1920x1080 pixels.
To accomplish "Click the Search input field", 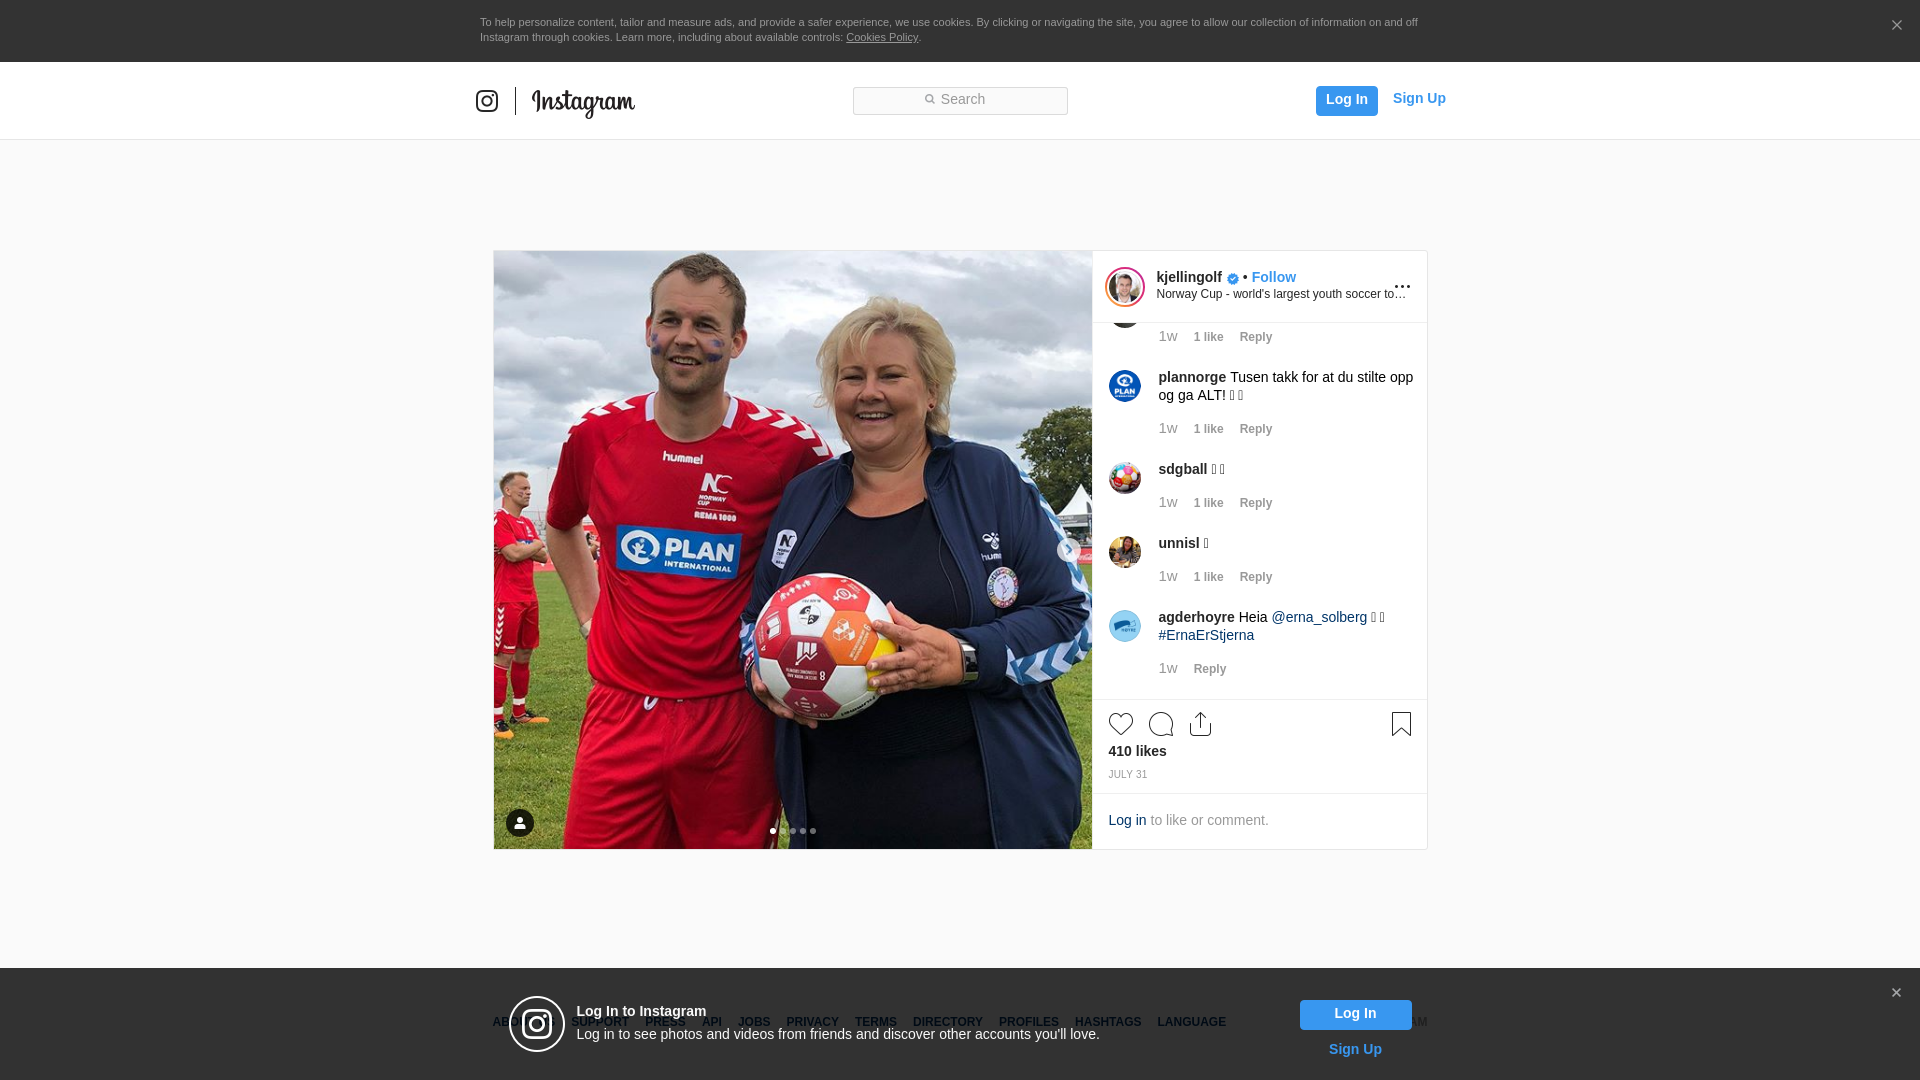I will [960, 101].
